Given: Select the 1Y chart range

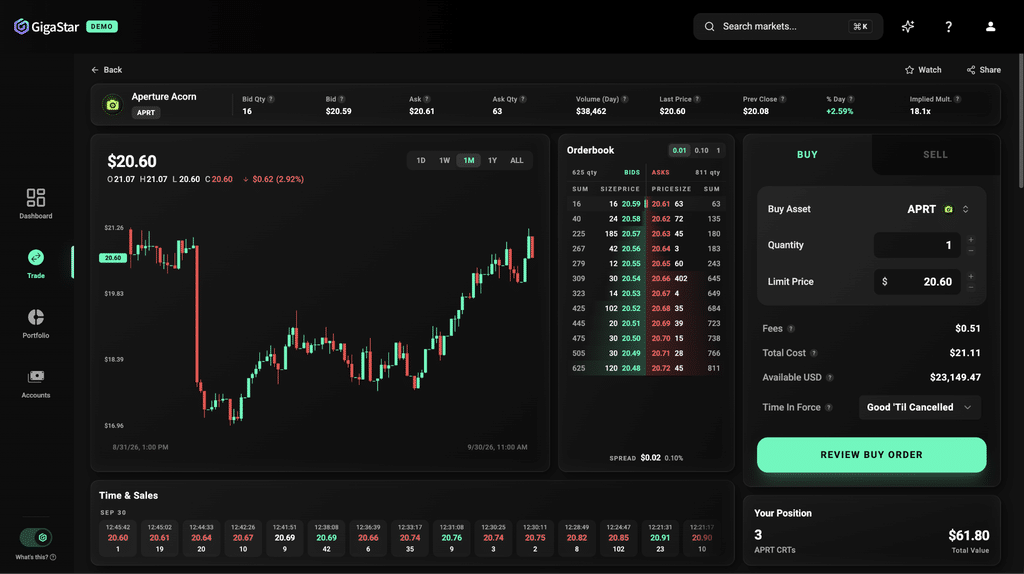Looking at the screenshot, I should (492, 161).
